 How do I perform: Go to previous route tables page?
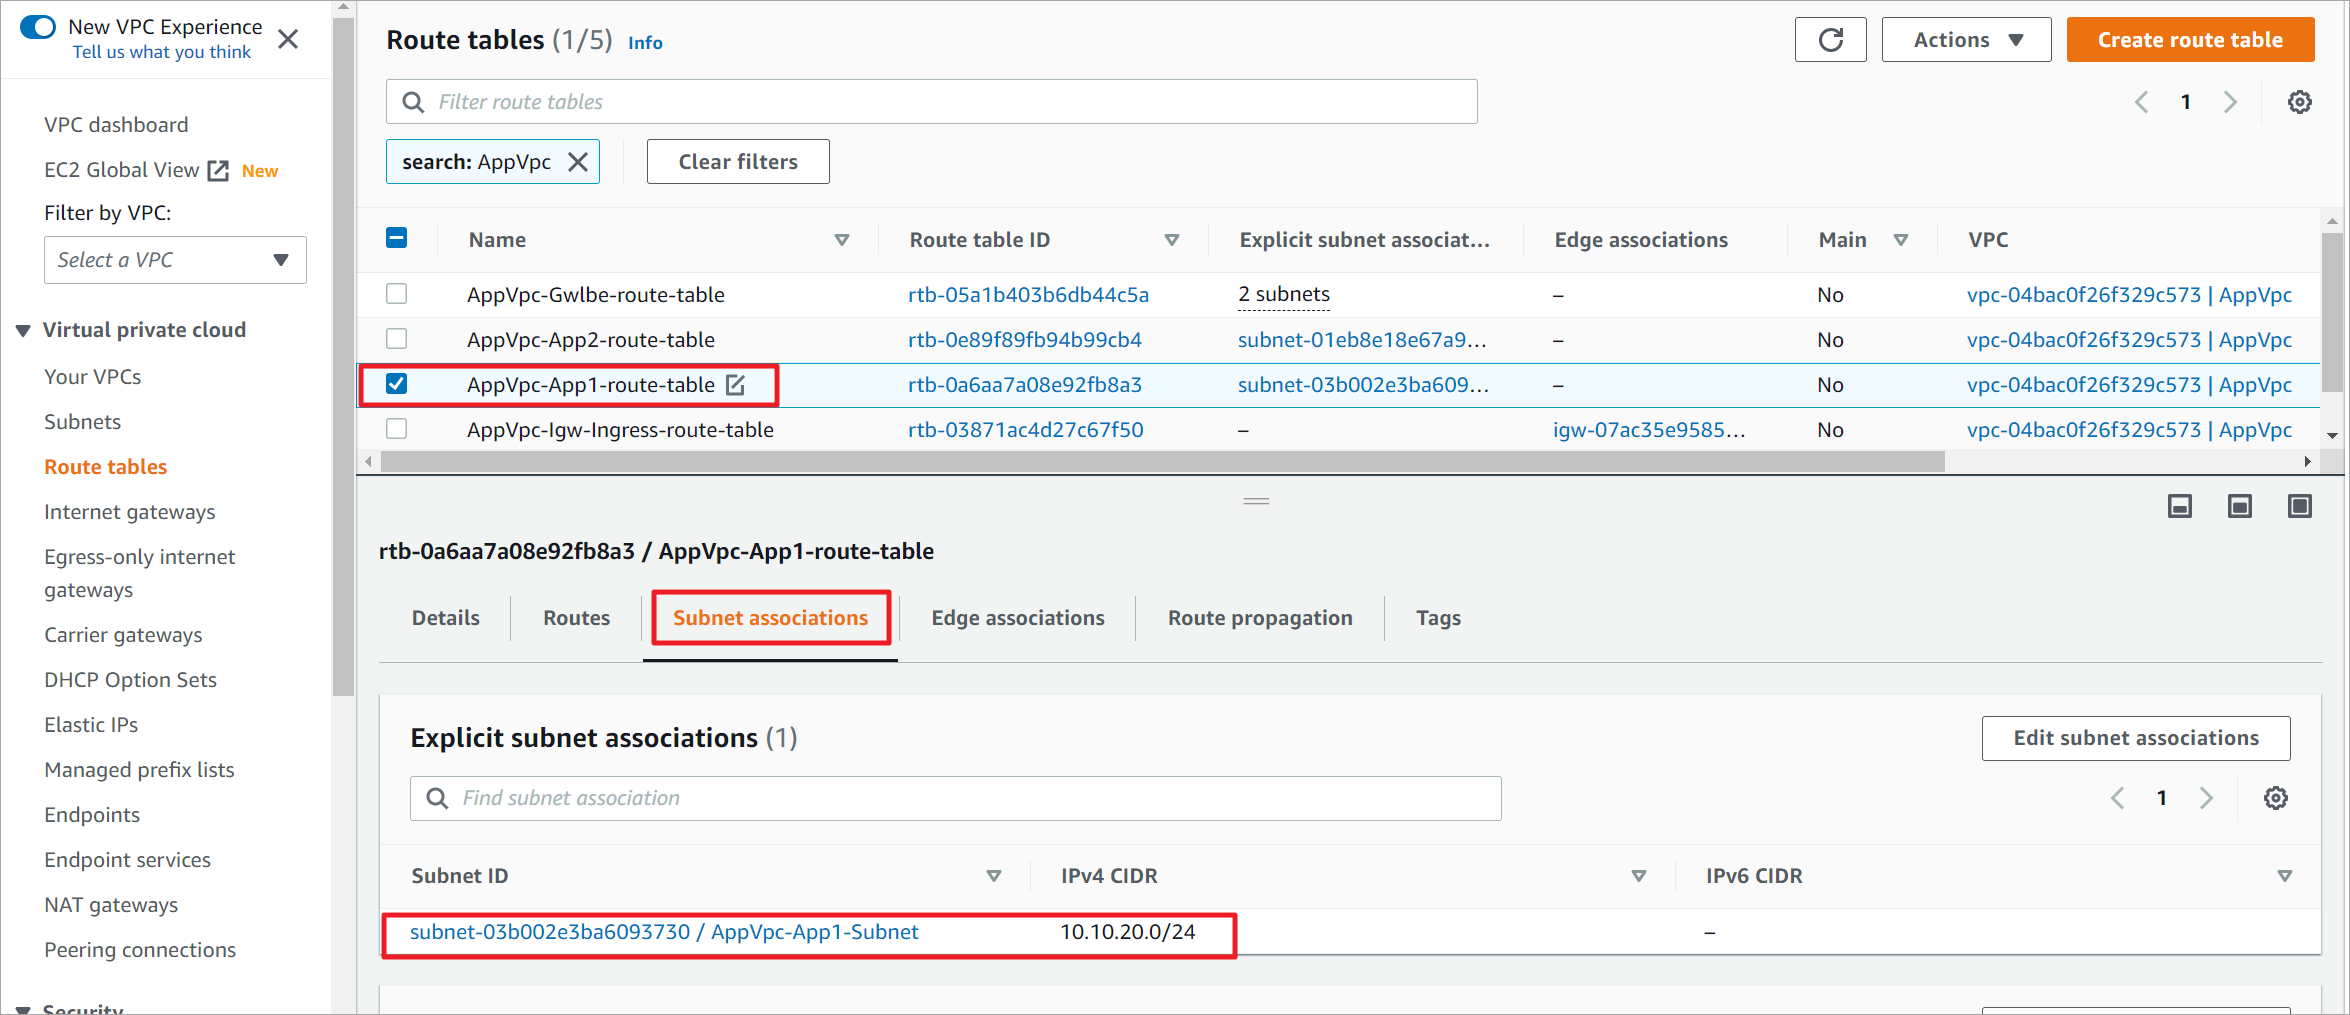click(2141, 102)
